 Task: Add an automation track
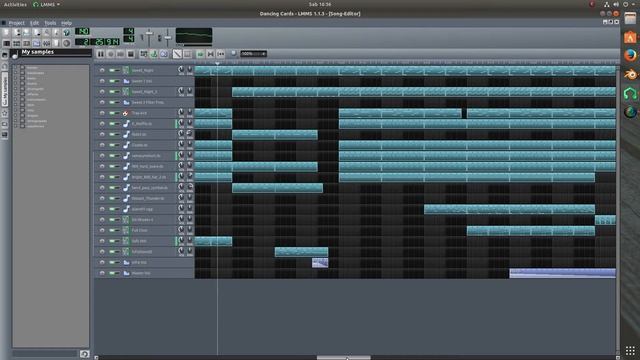[164, 54]
